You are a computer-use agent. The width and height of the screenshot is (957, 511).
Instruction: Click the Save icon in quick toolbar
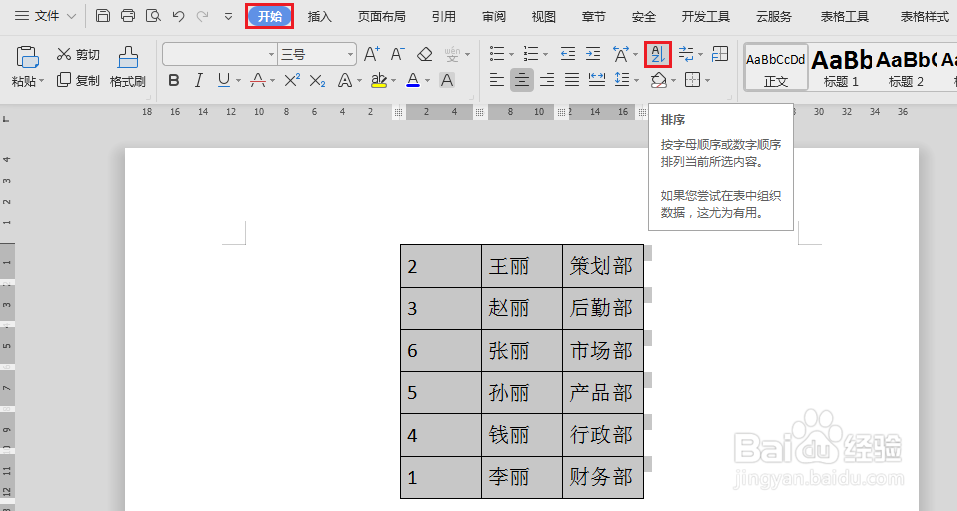[x=103, y=16]
